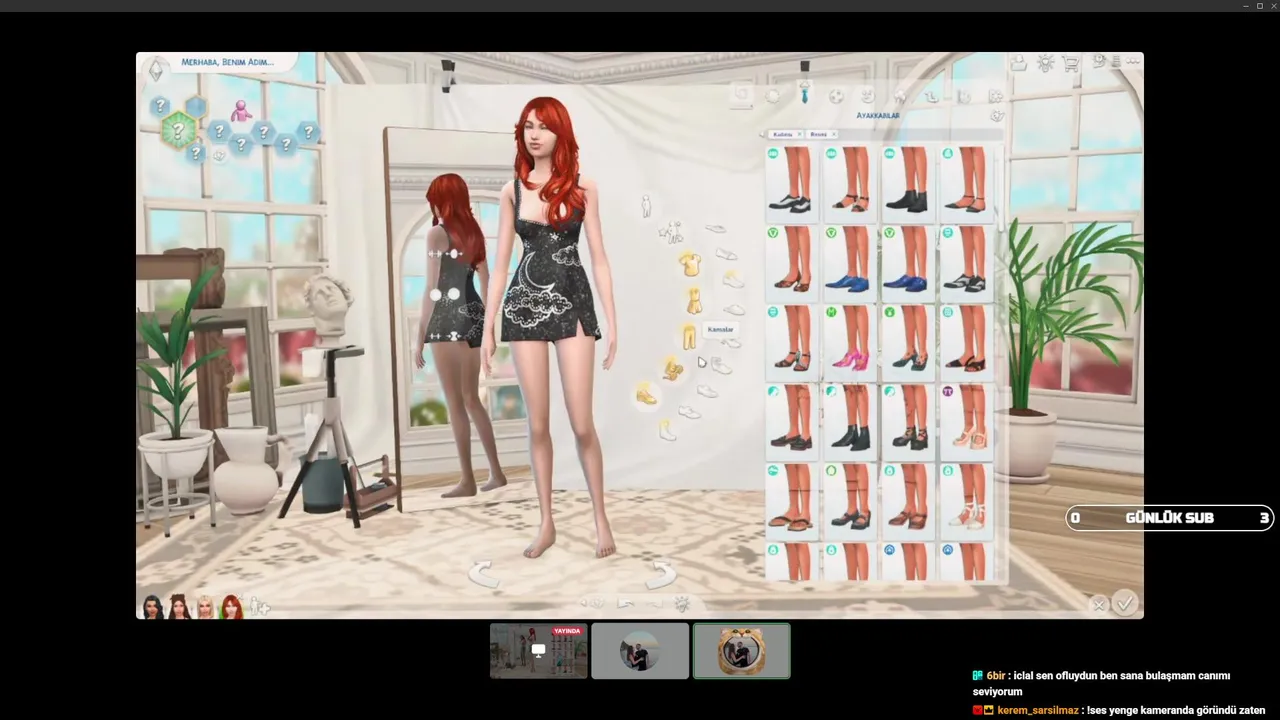Choose the pink walk style figure icon
1280x720 pixels.
click(x=241, y=110)
